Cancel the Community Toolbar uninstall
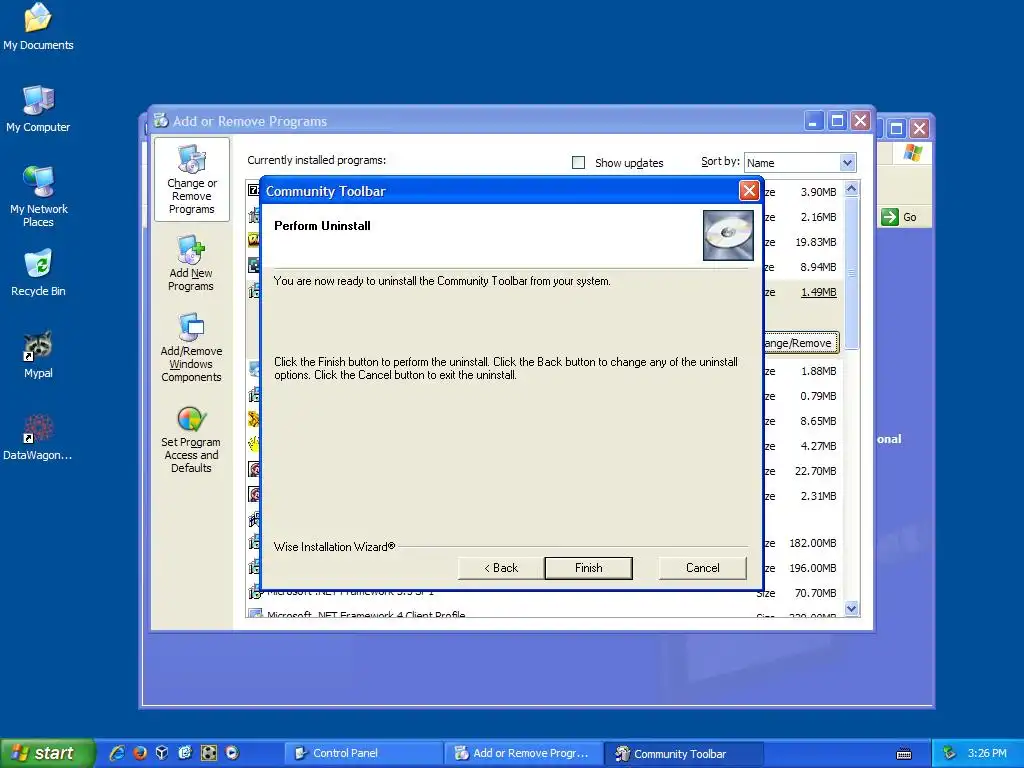The height and width of the screenshot is (768, 1024). point(703,568)
